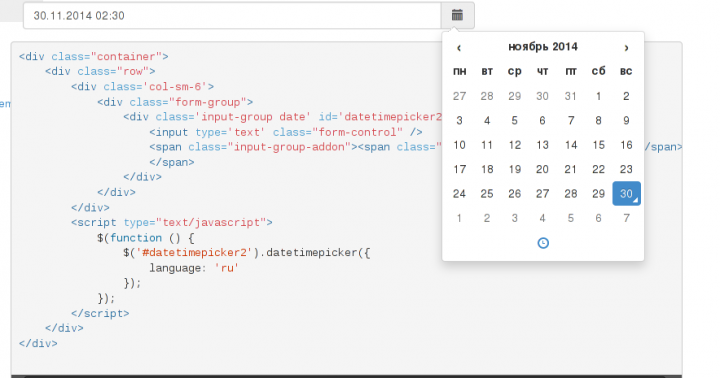The width and height of the screenshot is (720, 378).
Task: Select selected day 30 of November
Action: coord(626,193)
